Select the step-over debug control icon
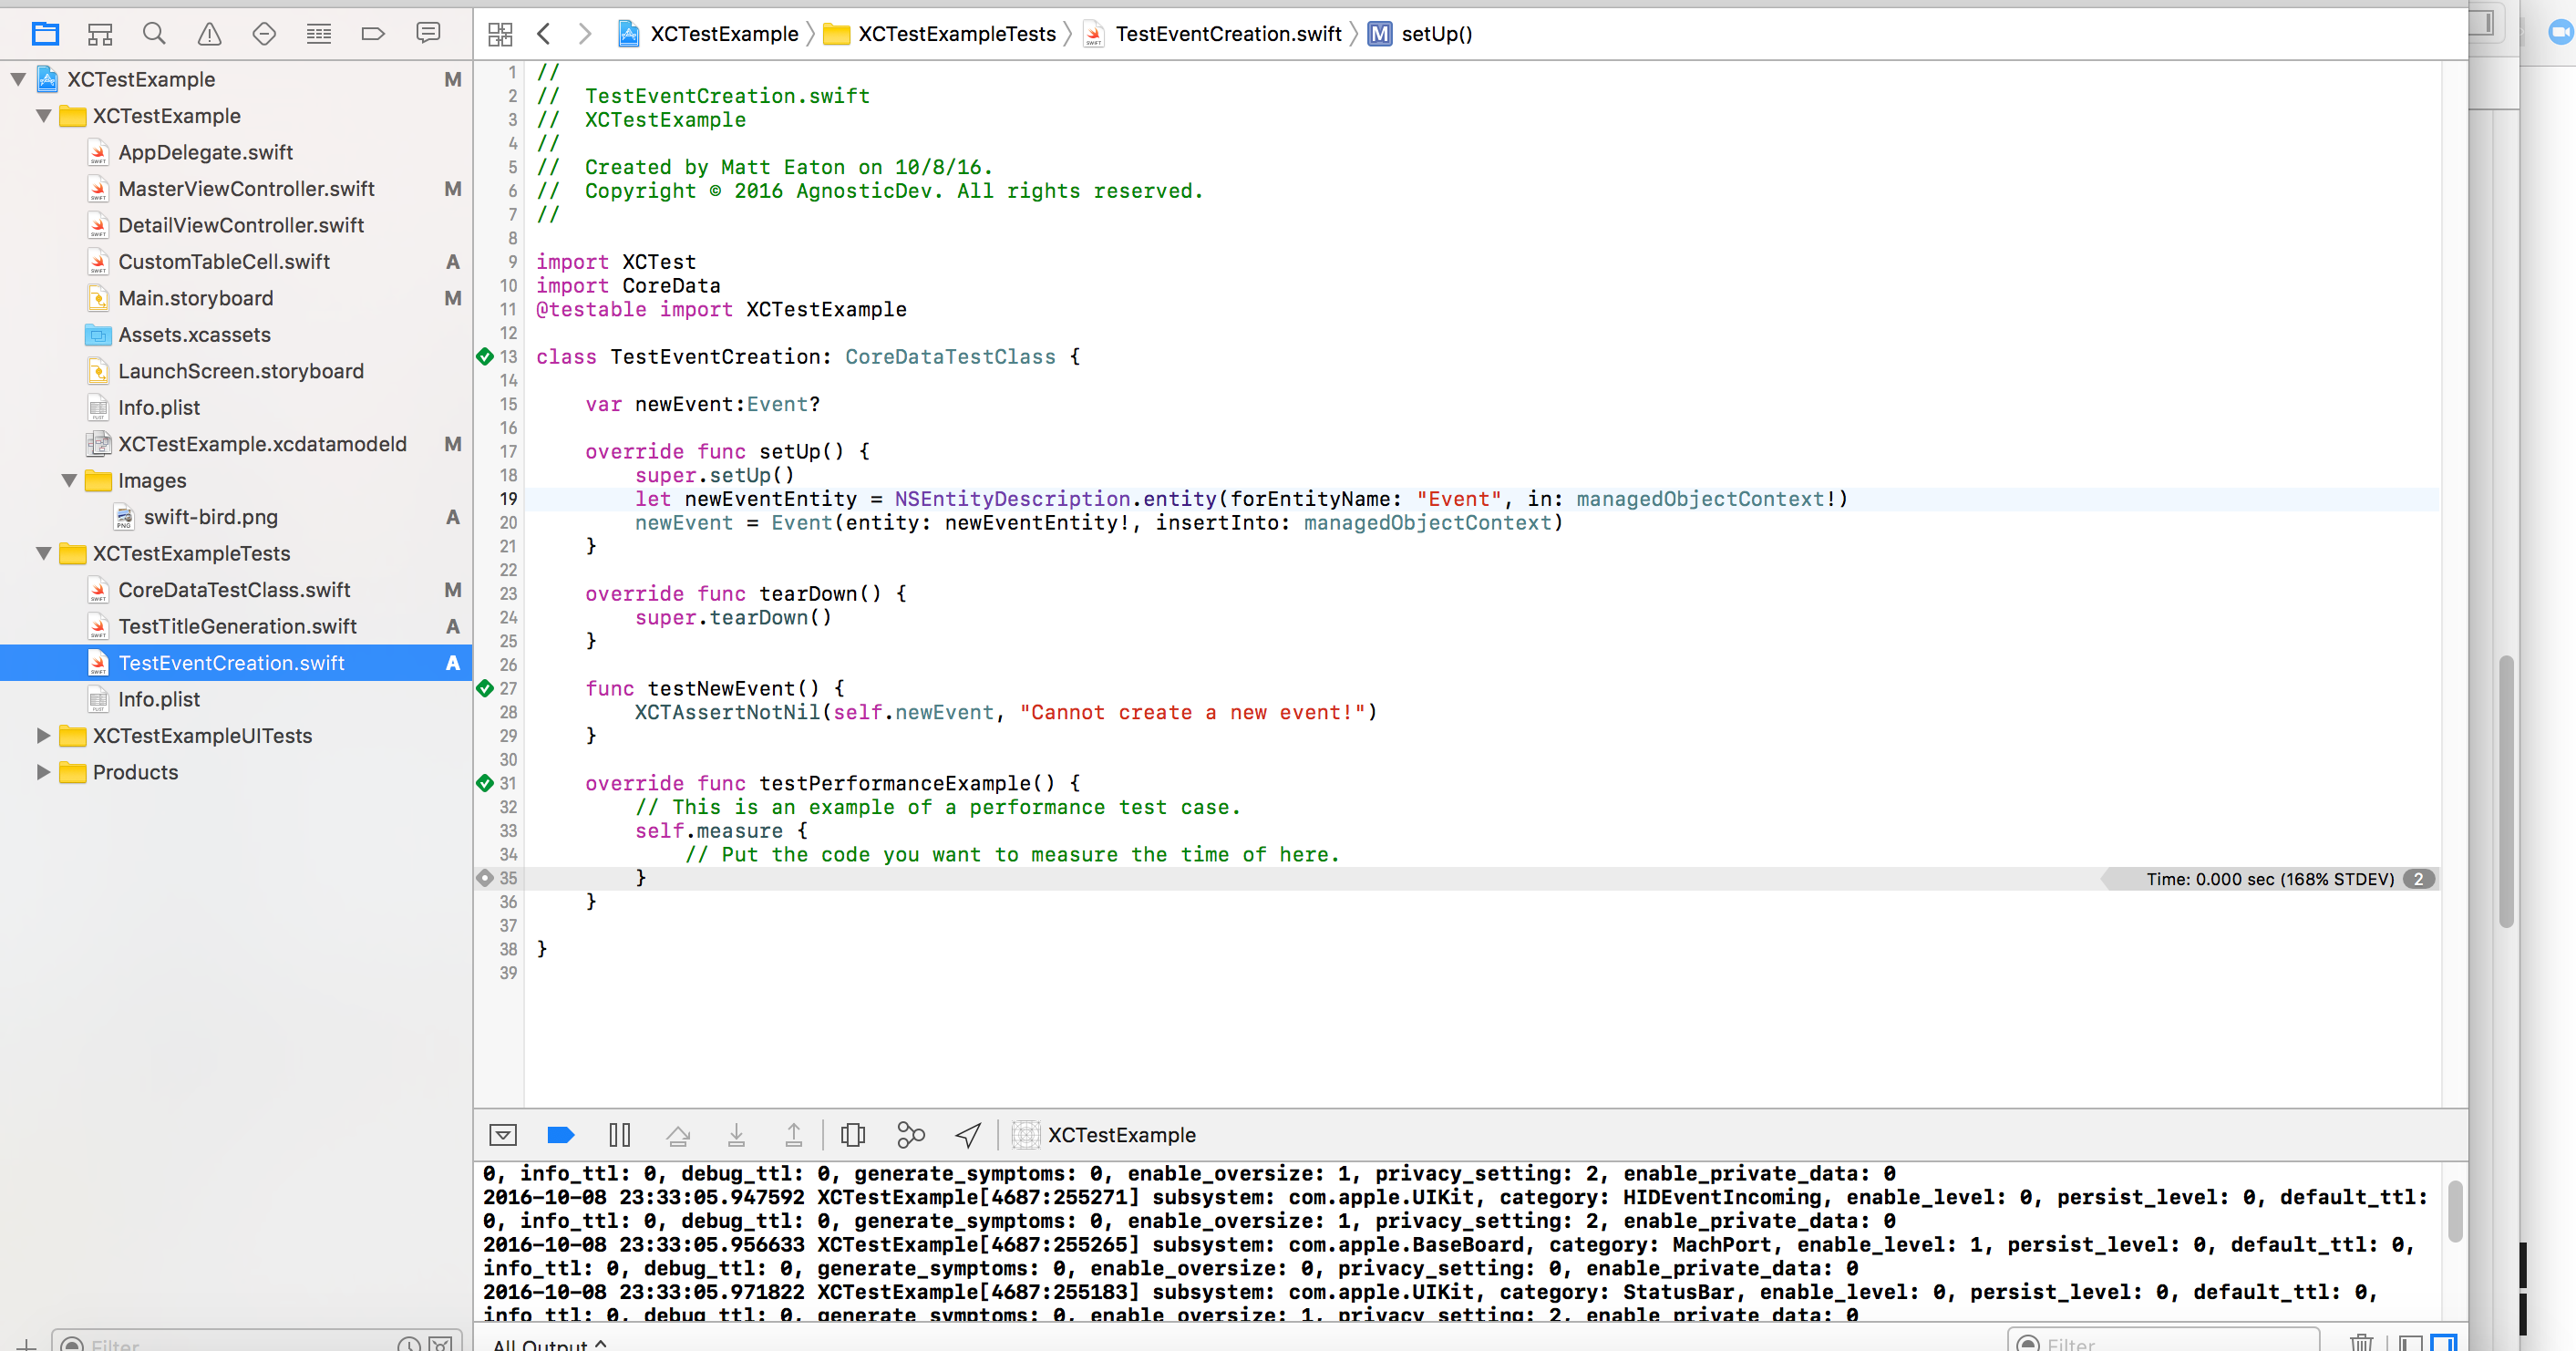Image resolution: width=2576 pixels, height=1351 pixels. [x=678, y=1135]
